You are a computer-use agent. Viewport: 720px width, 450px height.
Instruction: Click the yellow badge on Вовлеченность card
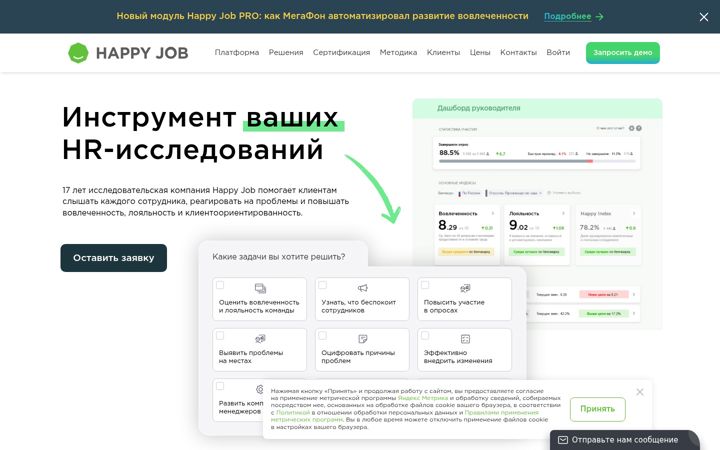click(x=466, y=252)
